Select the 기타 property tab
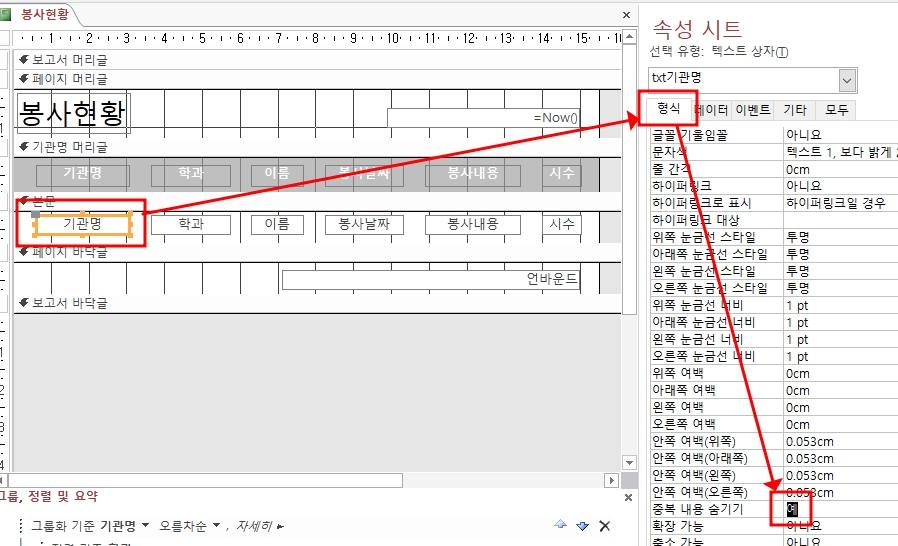 point(794,110)
